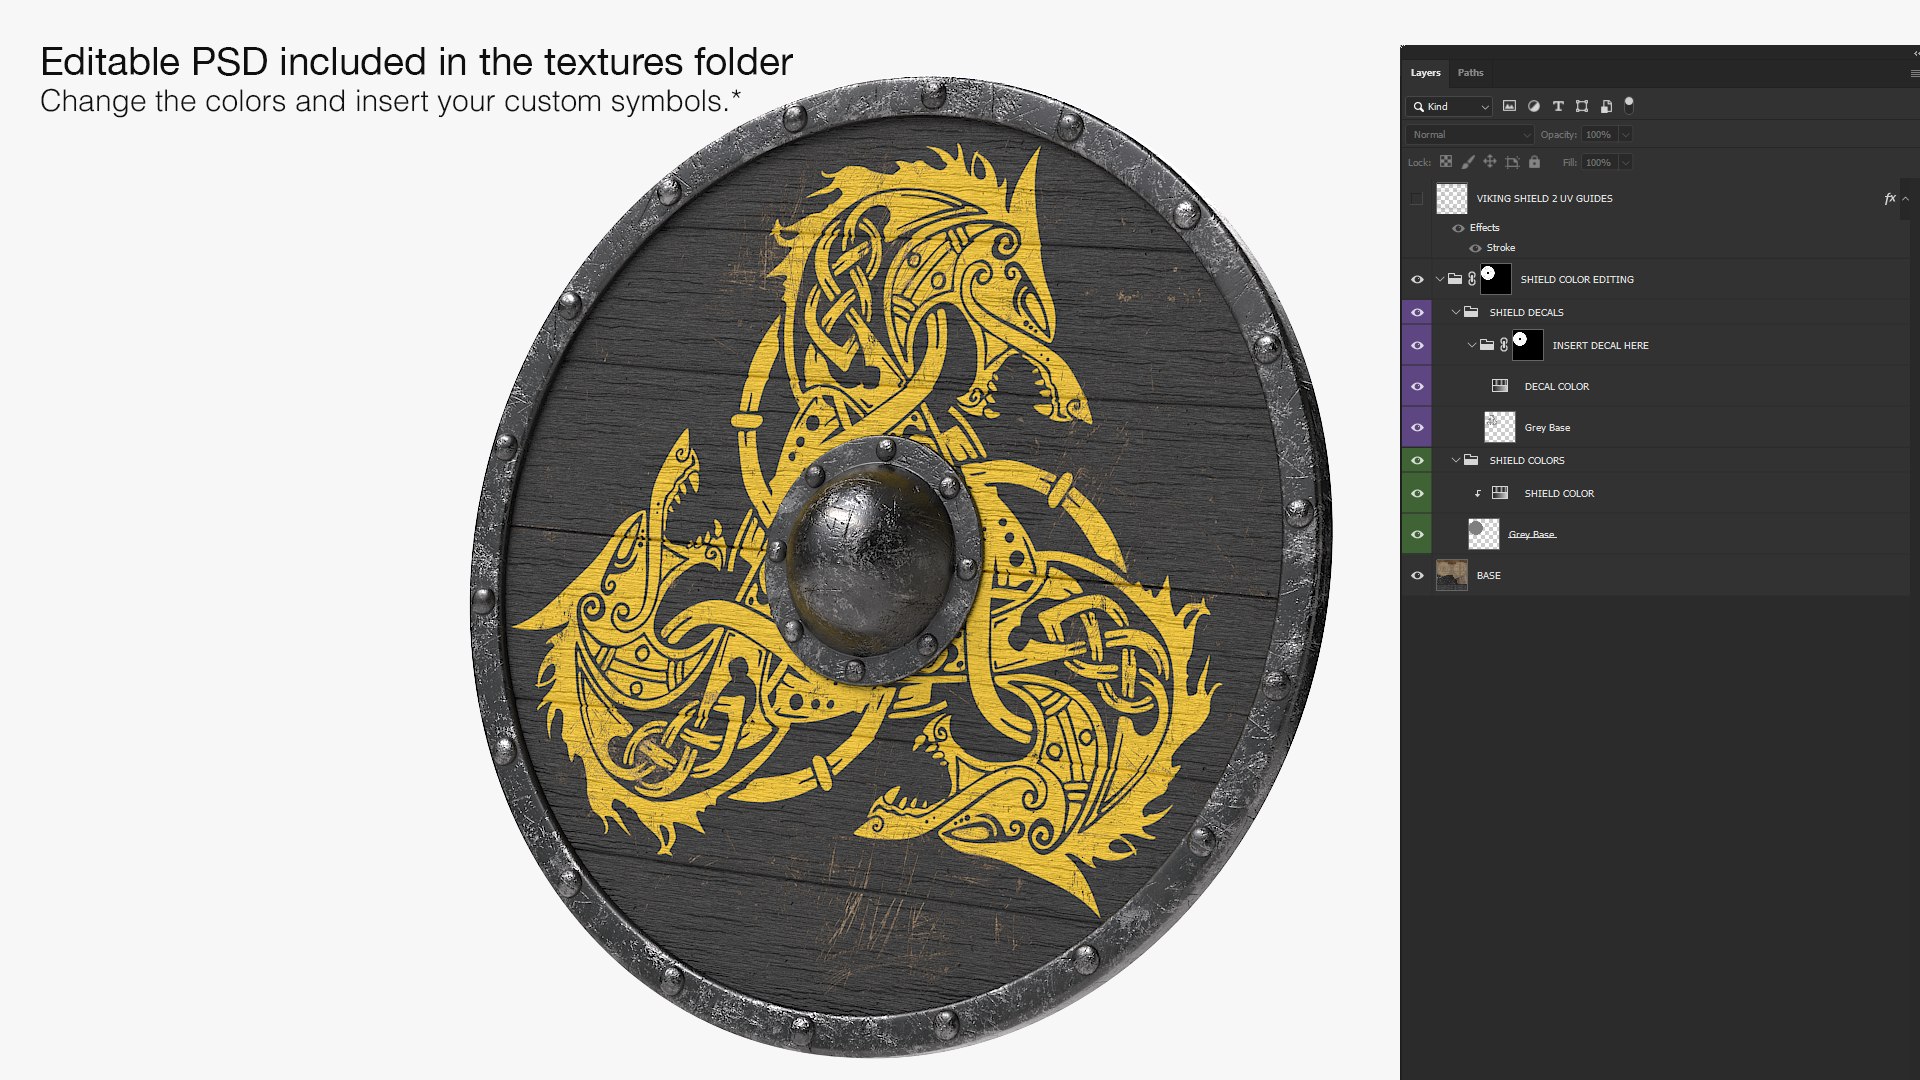Select the 'BASE' layer name

pyautogui.click(x=1488, y=575)
